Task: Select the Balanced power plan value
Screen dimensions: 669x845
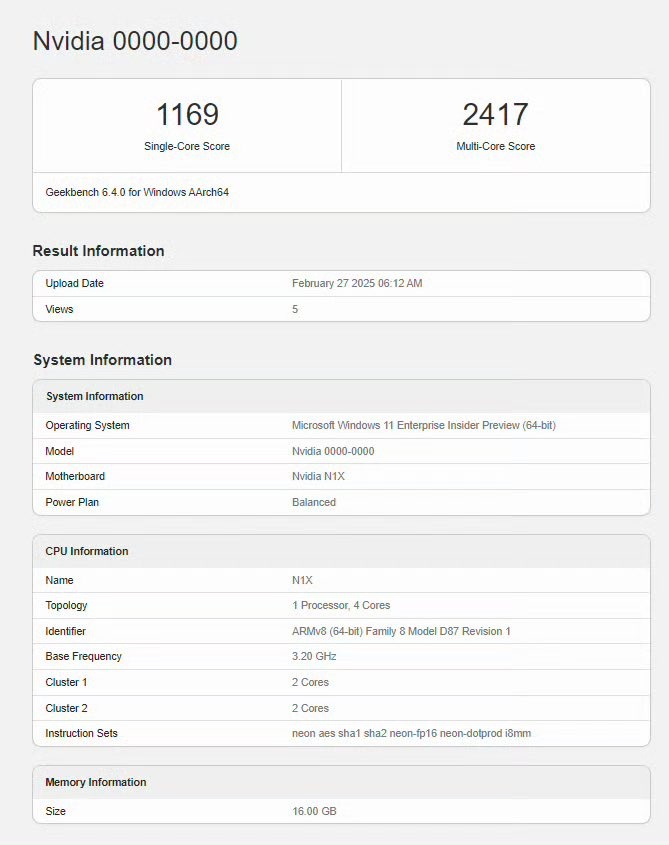Action: (x=314, y=502)
